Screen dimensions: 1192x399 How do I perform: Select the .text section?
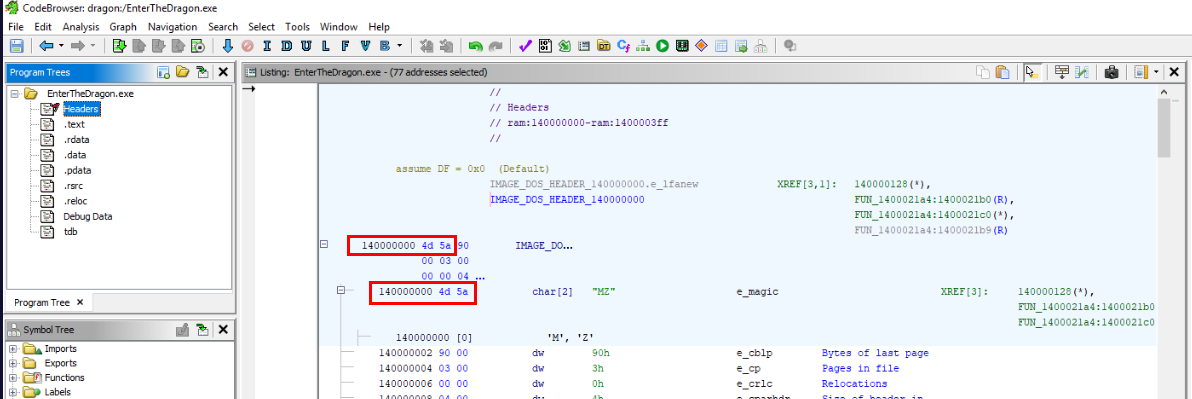pos(73,125)
